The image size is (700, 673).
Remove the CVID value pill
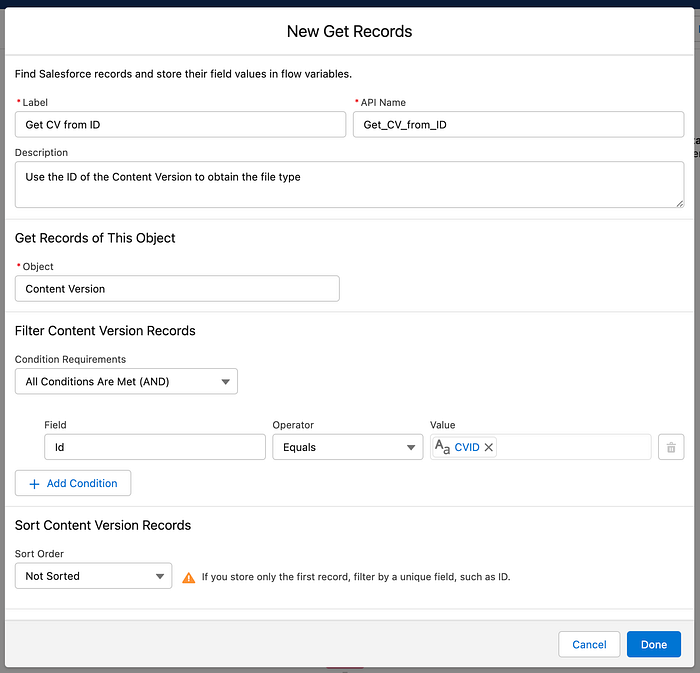coord(489,448)
